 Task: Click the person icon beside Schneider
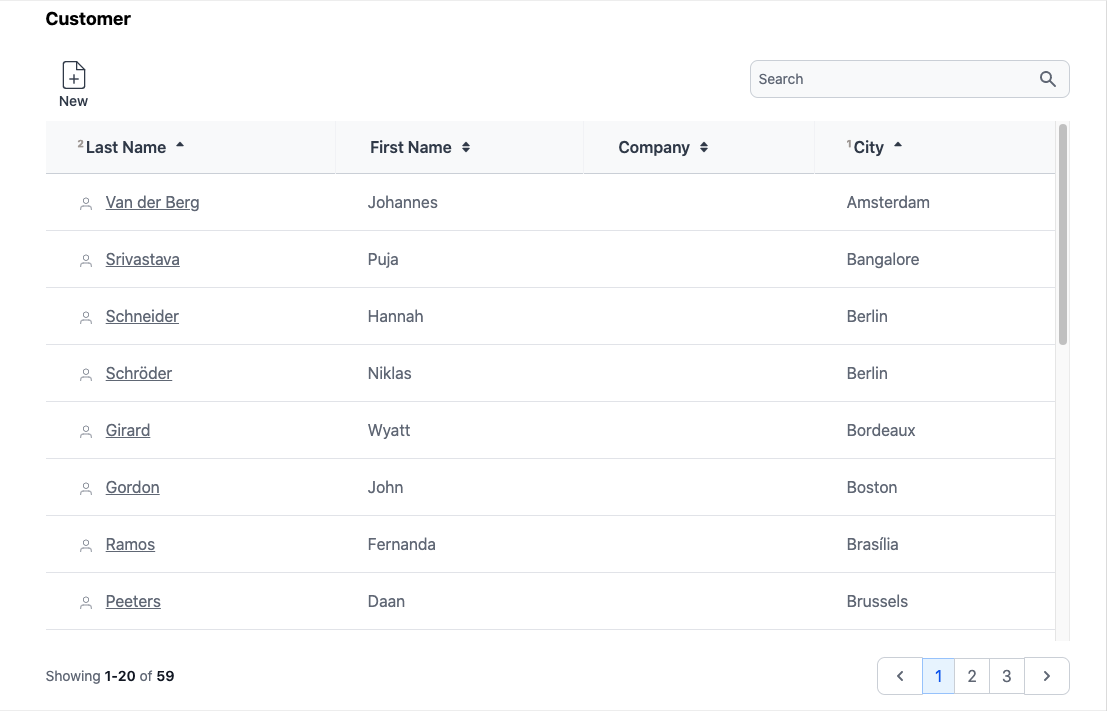86,318
